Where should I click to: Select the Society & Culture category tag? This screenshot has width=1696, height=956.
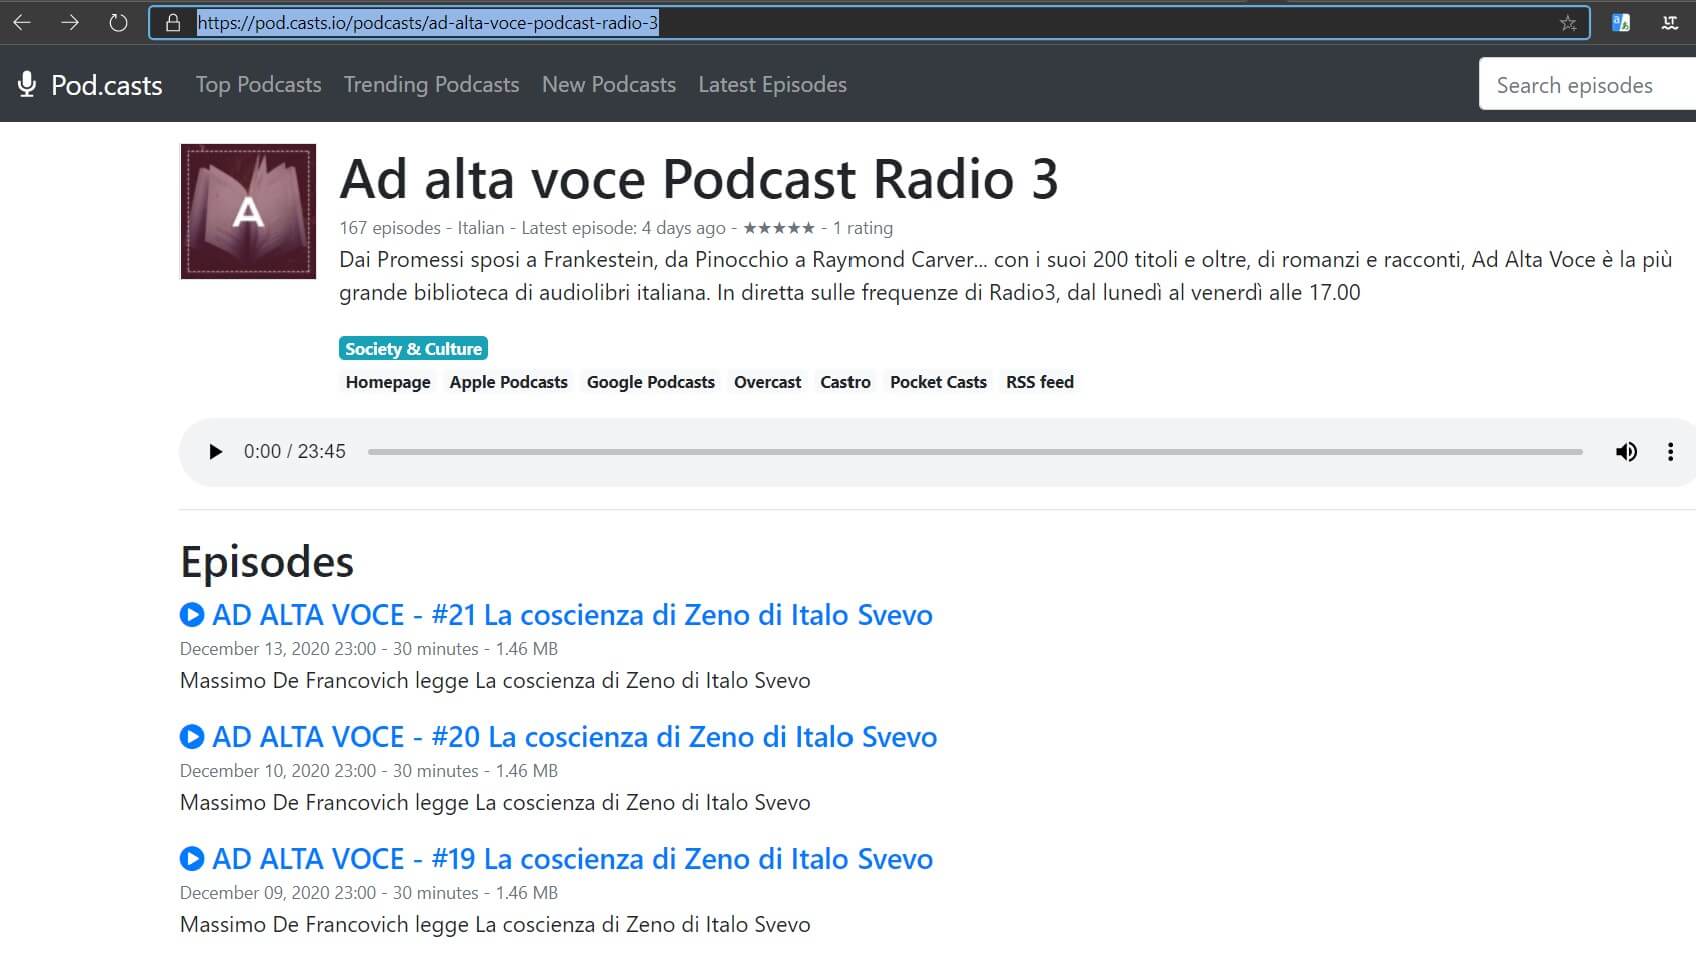(413, 349)
